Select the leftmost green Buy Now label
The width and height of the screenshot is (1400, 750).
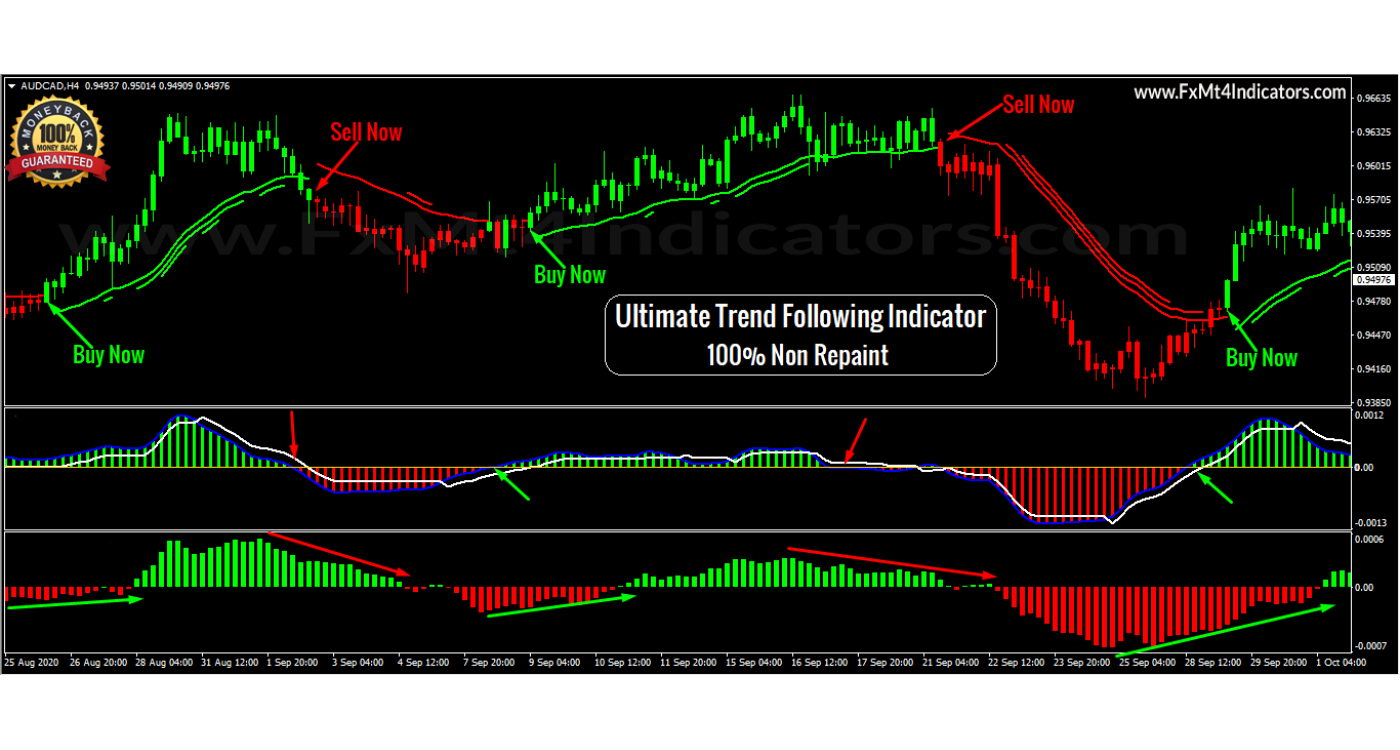coord(108,355)
